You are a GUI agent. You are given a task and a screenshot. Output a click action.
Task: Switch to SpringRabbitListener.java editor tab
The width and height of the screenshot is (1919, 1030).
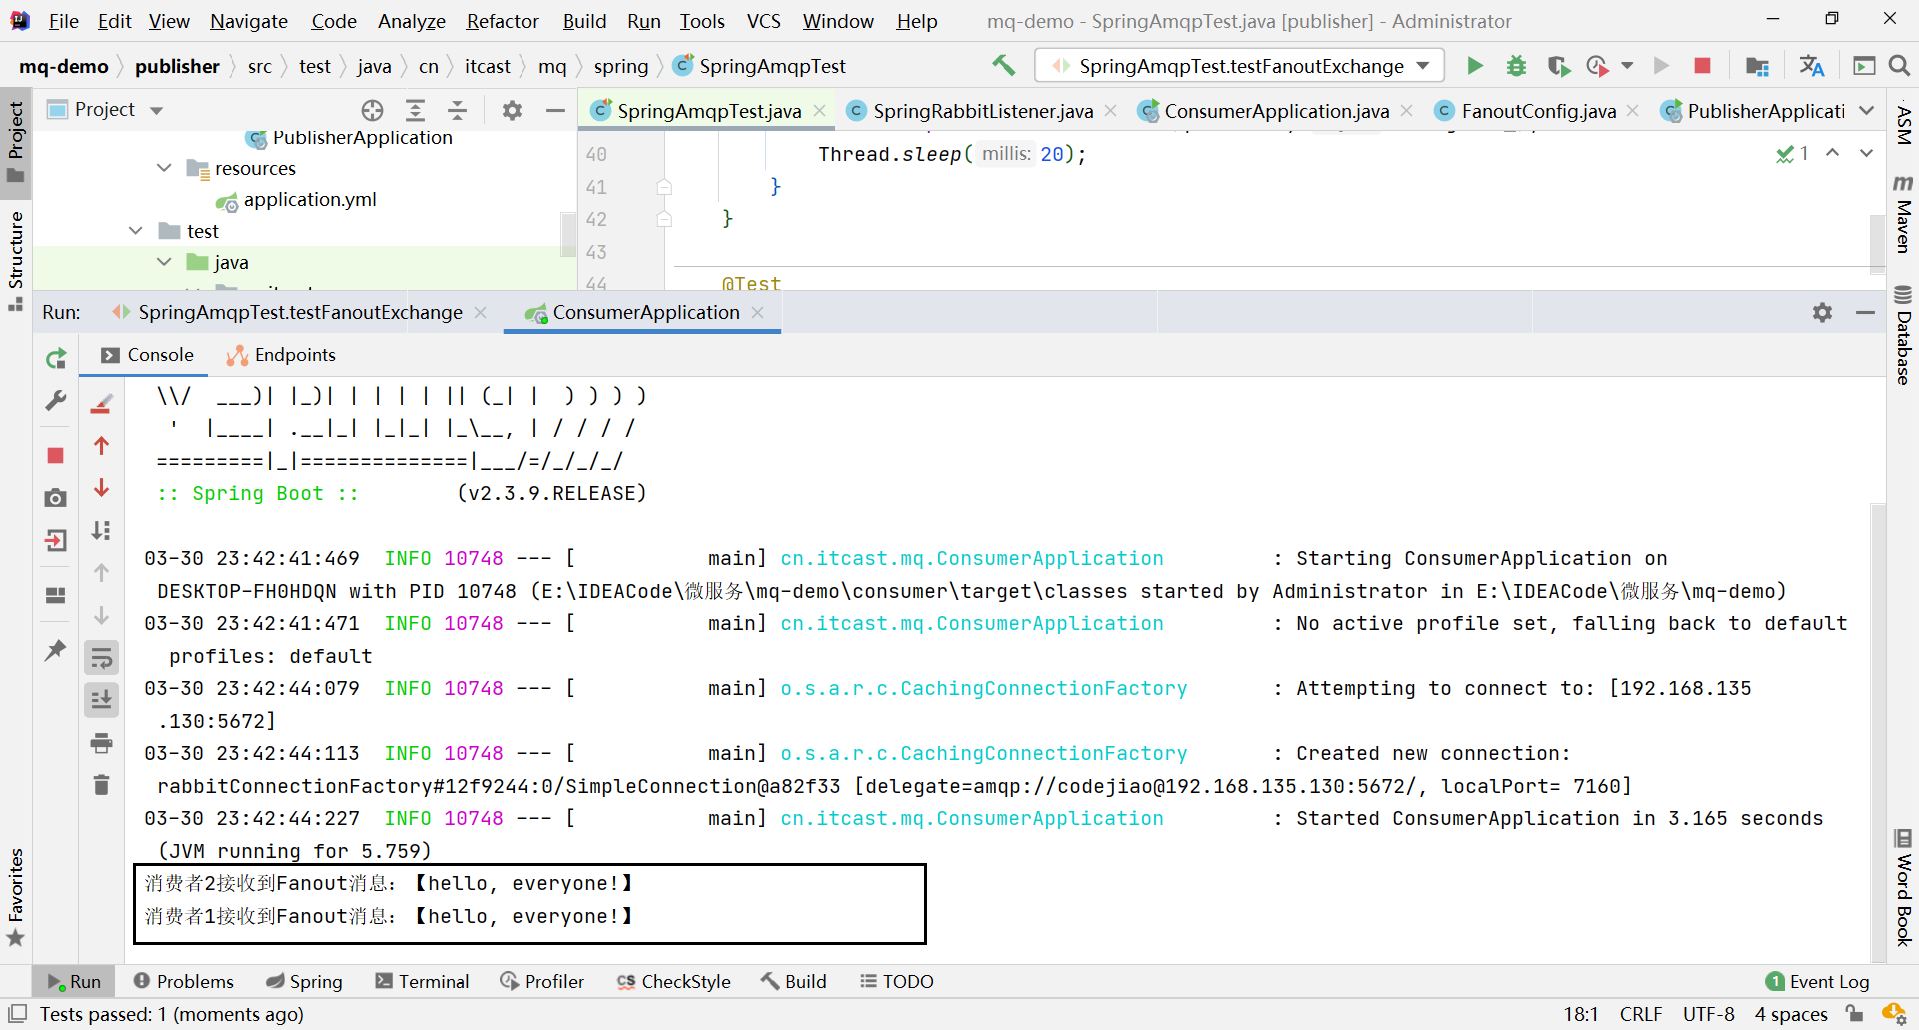click(x=982, y=111)
